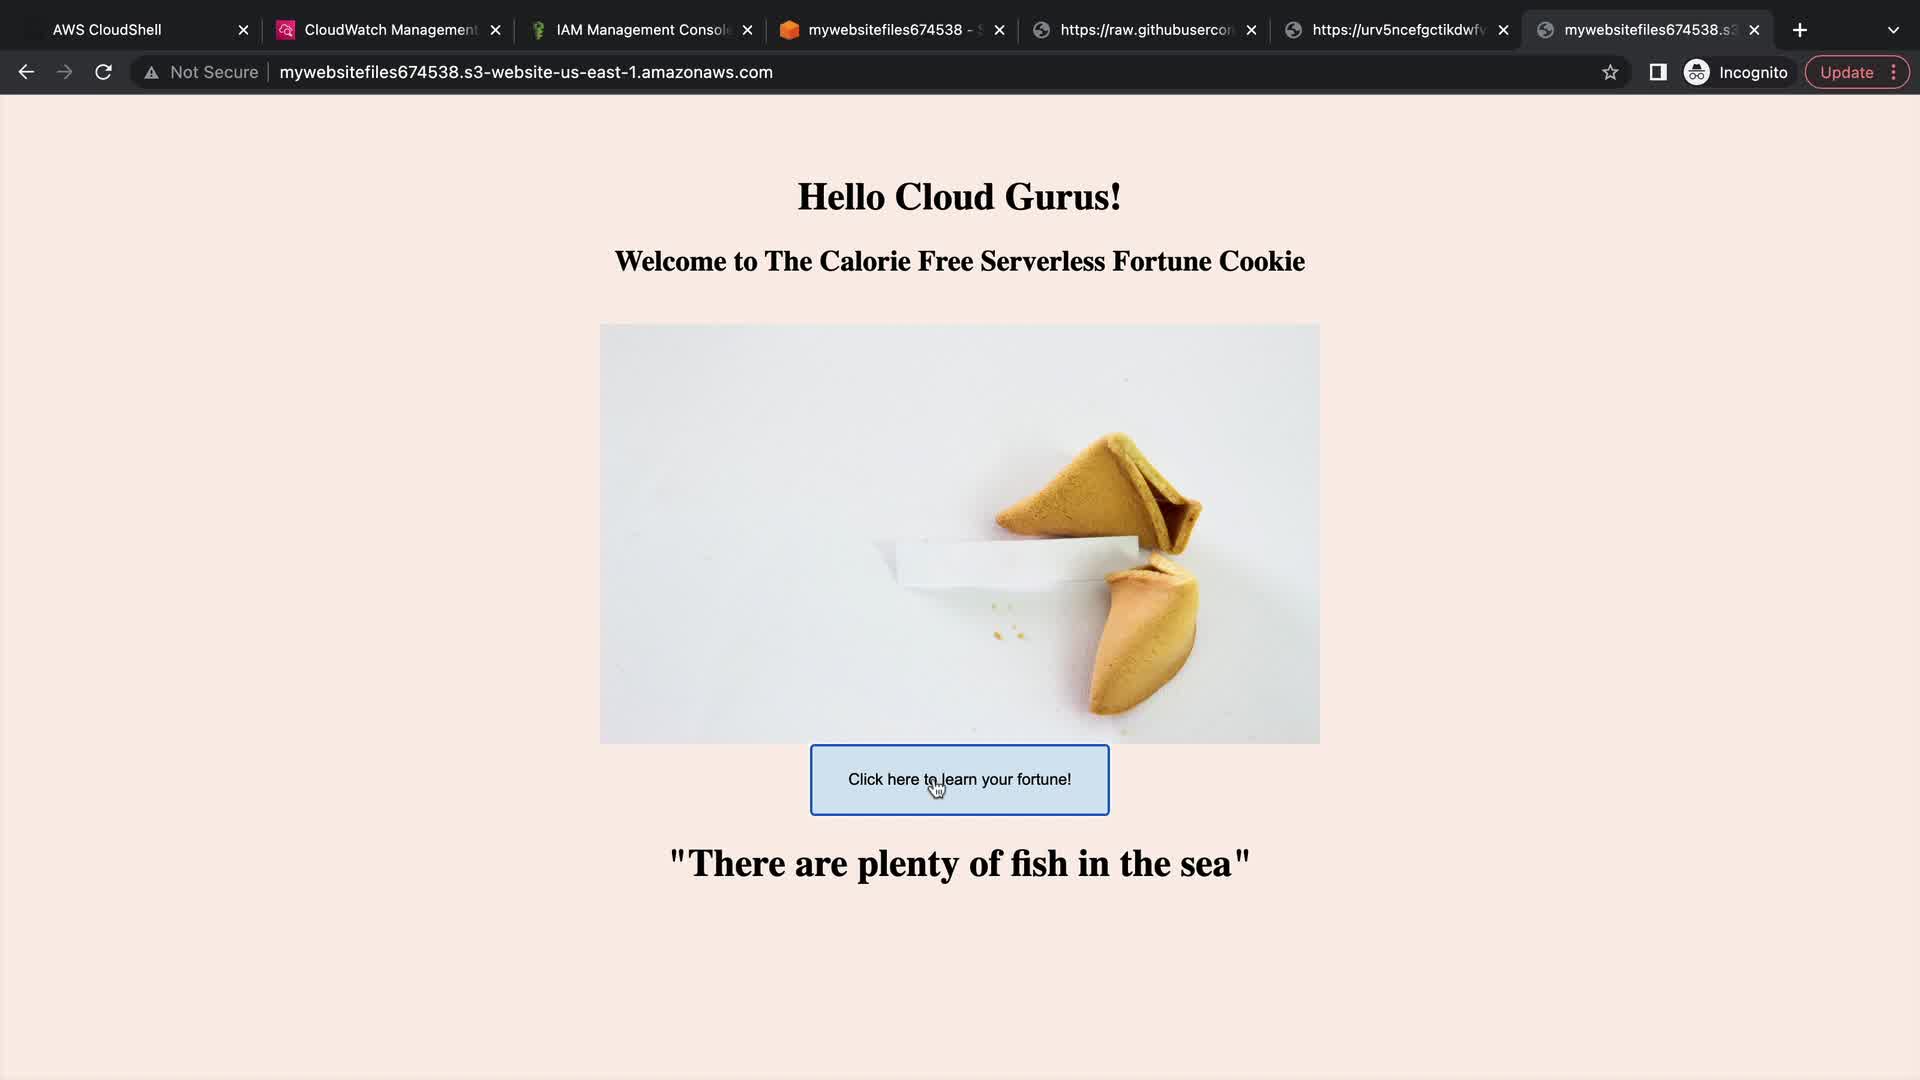Screen dimensions: 1920x1080
Task: Close the CloudWatch Management tab
Action: (495, 30)
